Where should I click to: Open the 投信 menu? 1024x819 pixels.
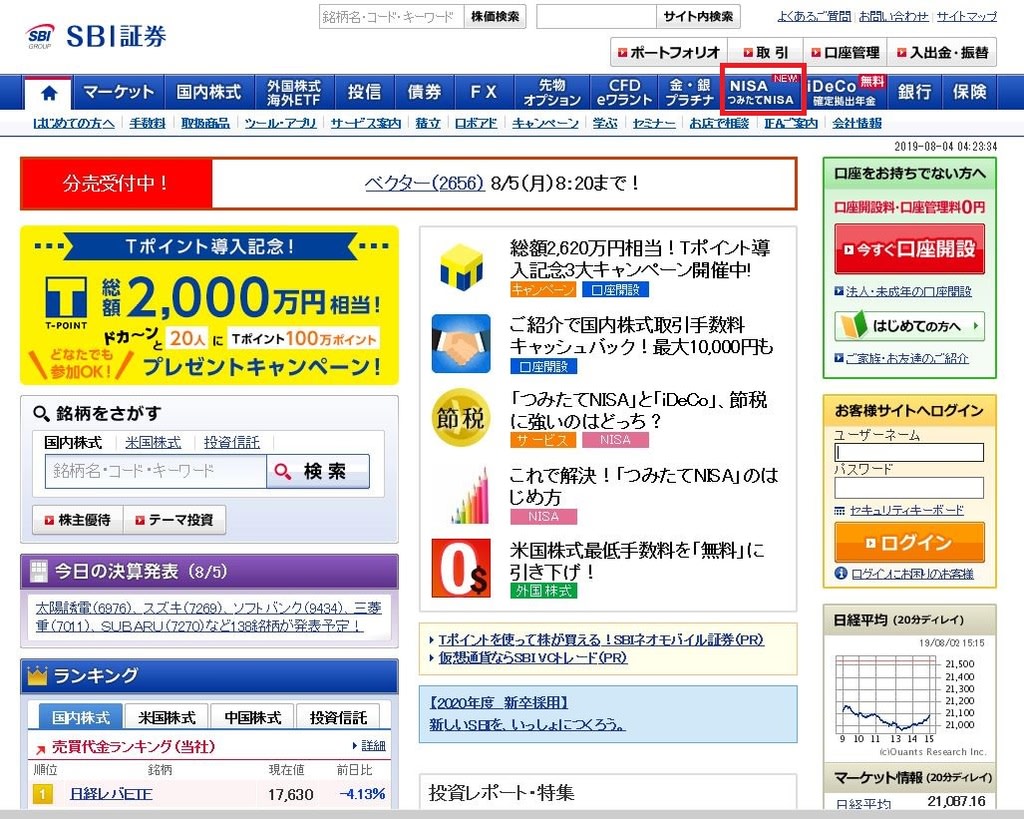364,93
